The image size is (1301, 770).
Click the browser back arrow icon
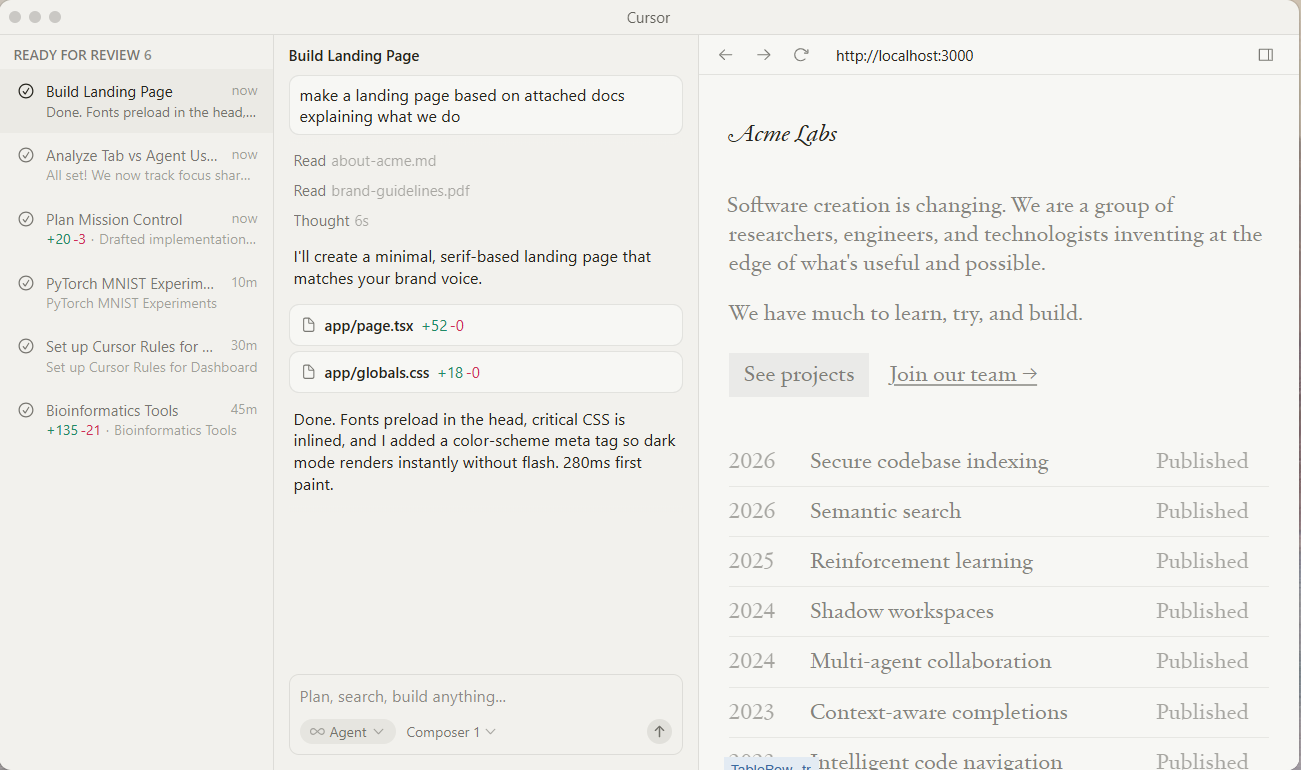click(x=725, y=55)
